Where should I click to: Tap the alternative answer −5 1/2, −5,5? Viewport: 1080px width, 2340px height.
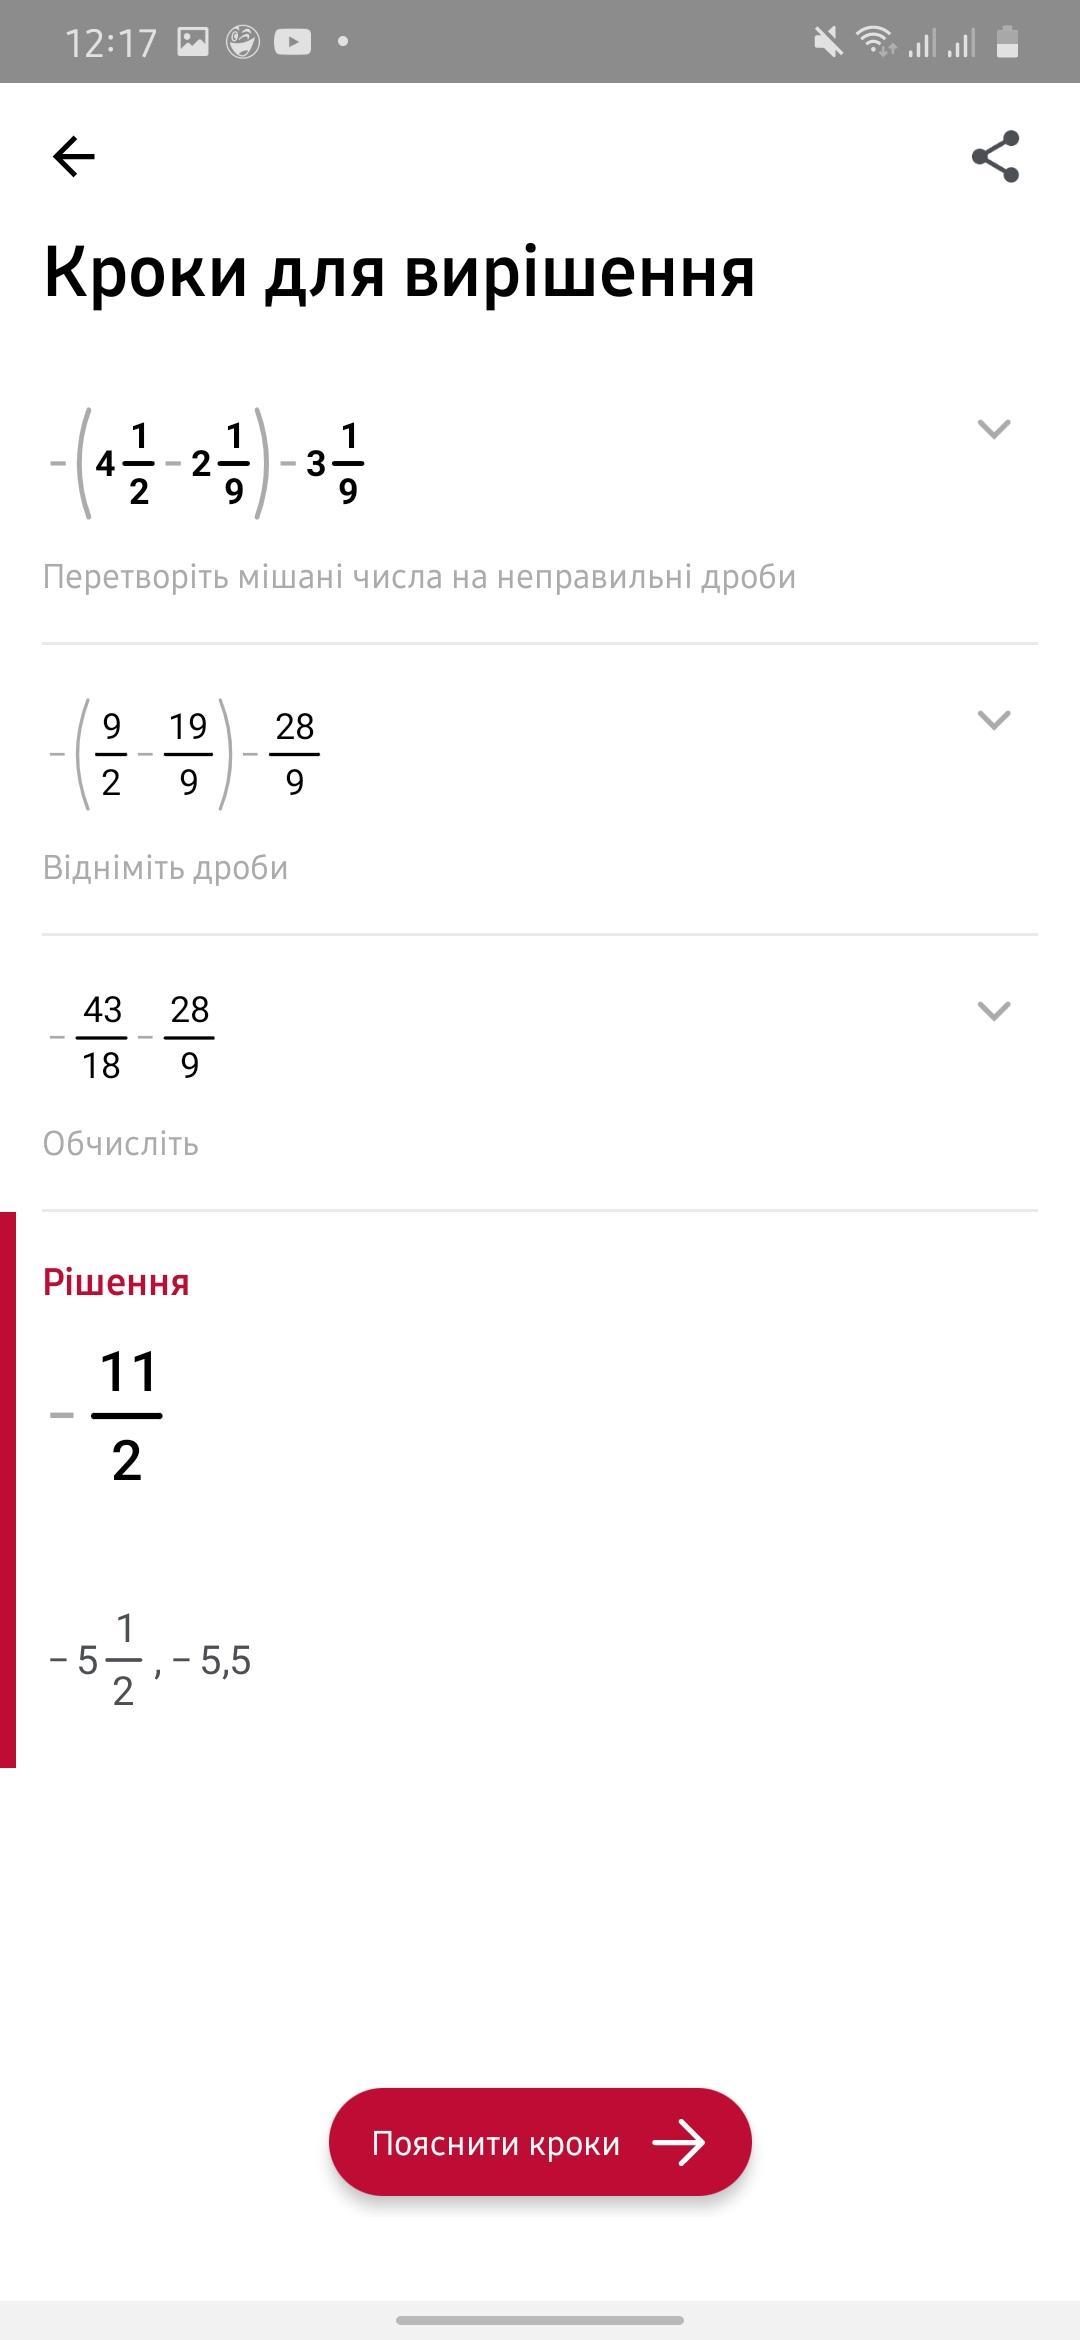coord(150,1661)
